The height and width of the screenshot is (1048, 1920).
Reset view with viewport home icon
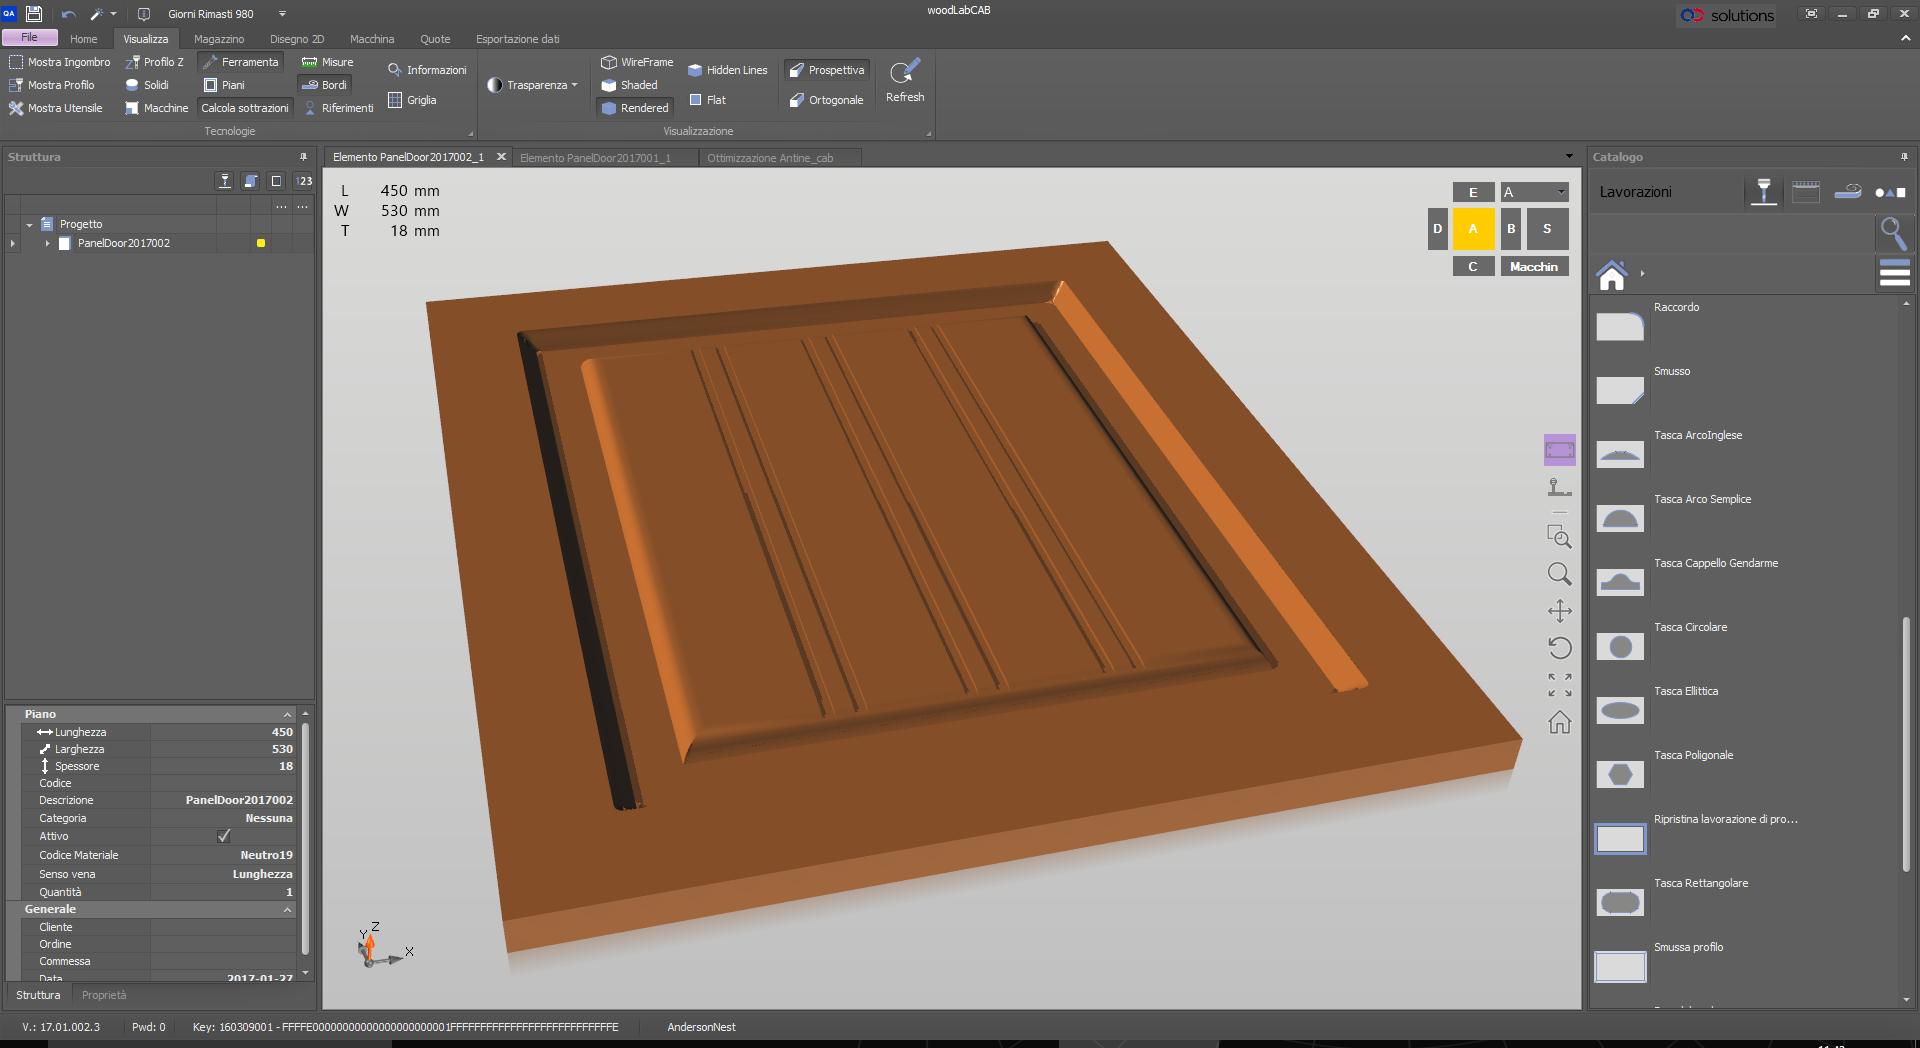point(1559,722)
